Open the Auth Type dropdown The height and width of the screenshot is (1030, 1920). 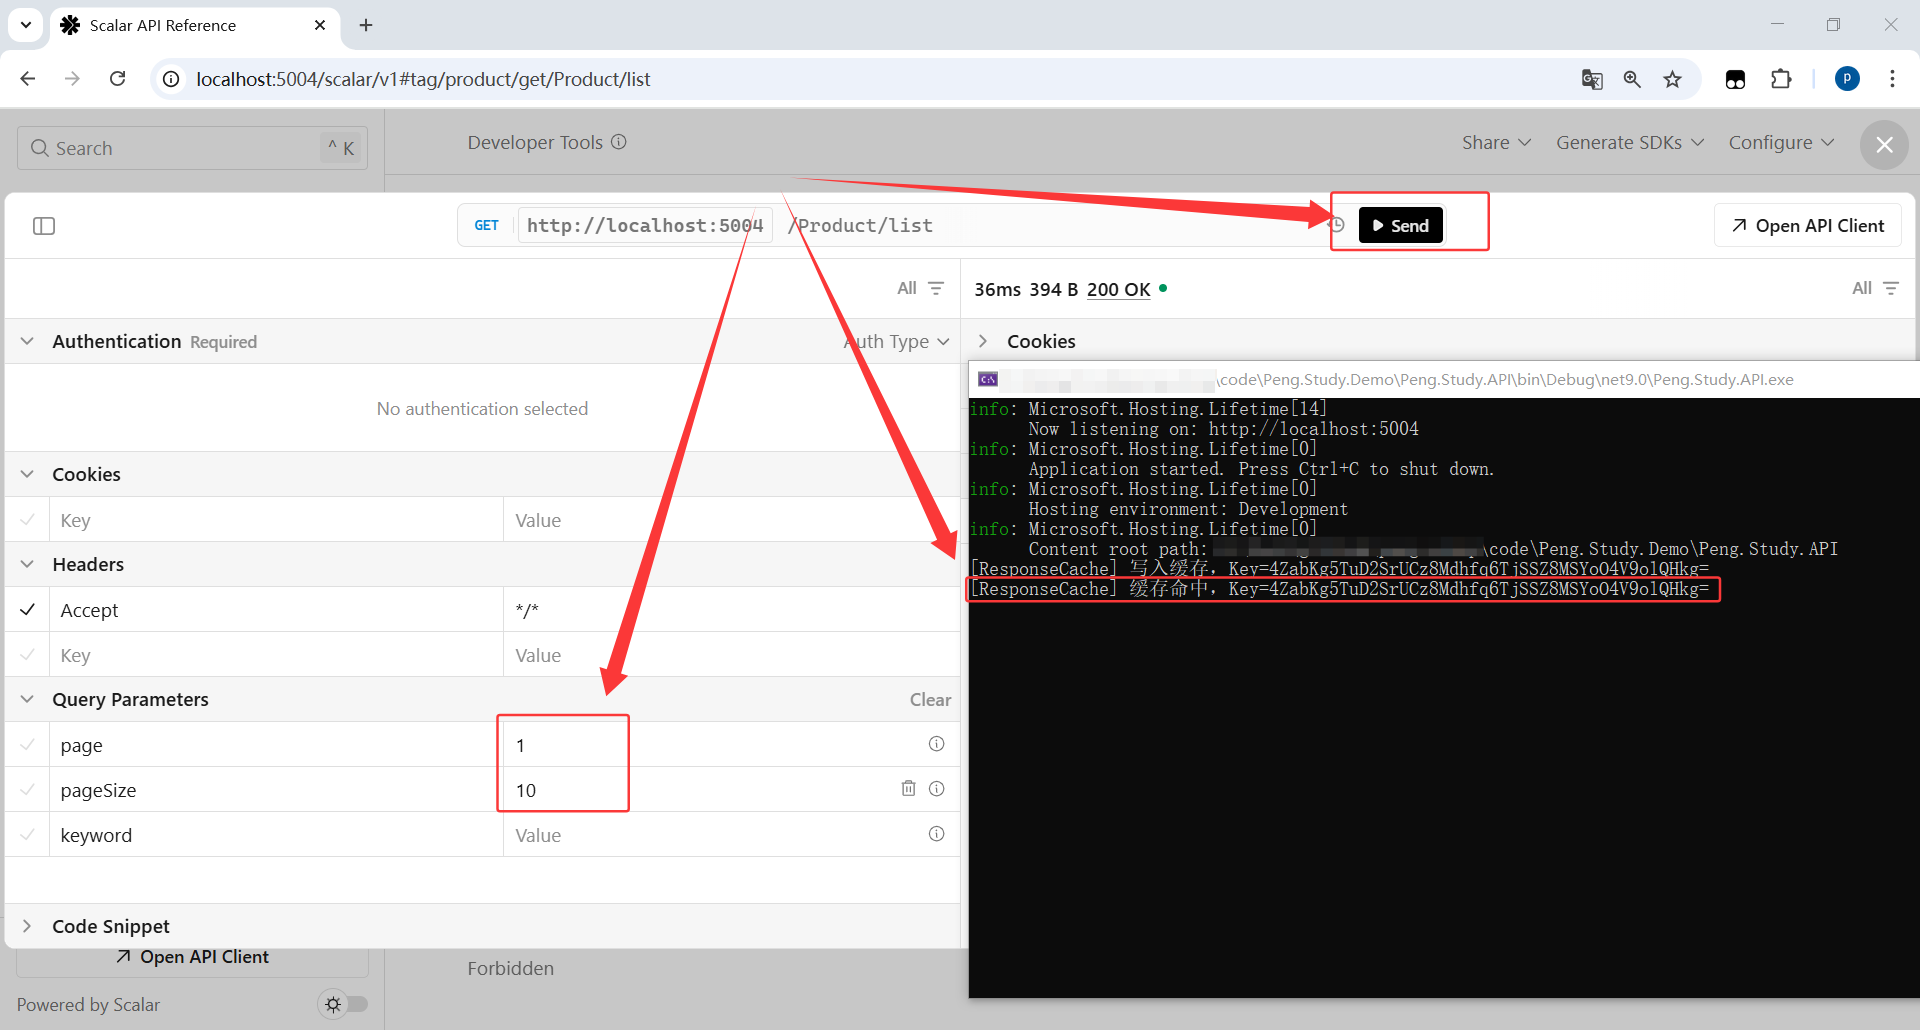pos(897,341)
